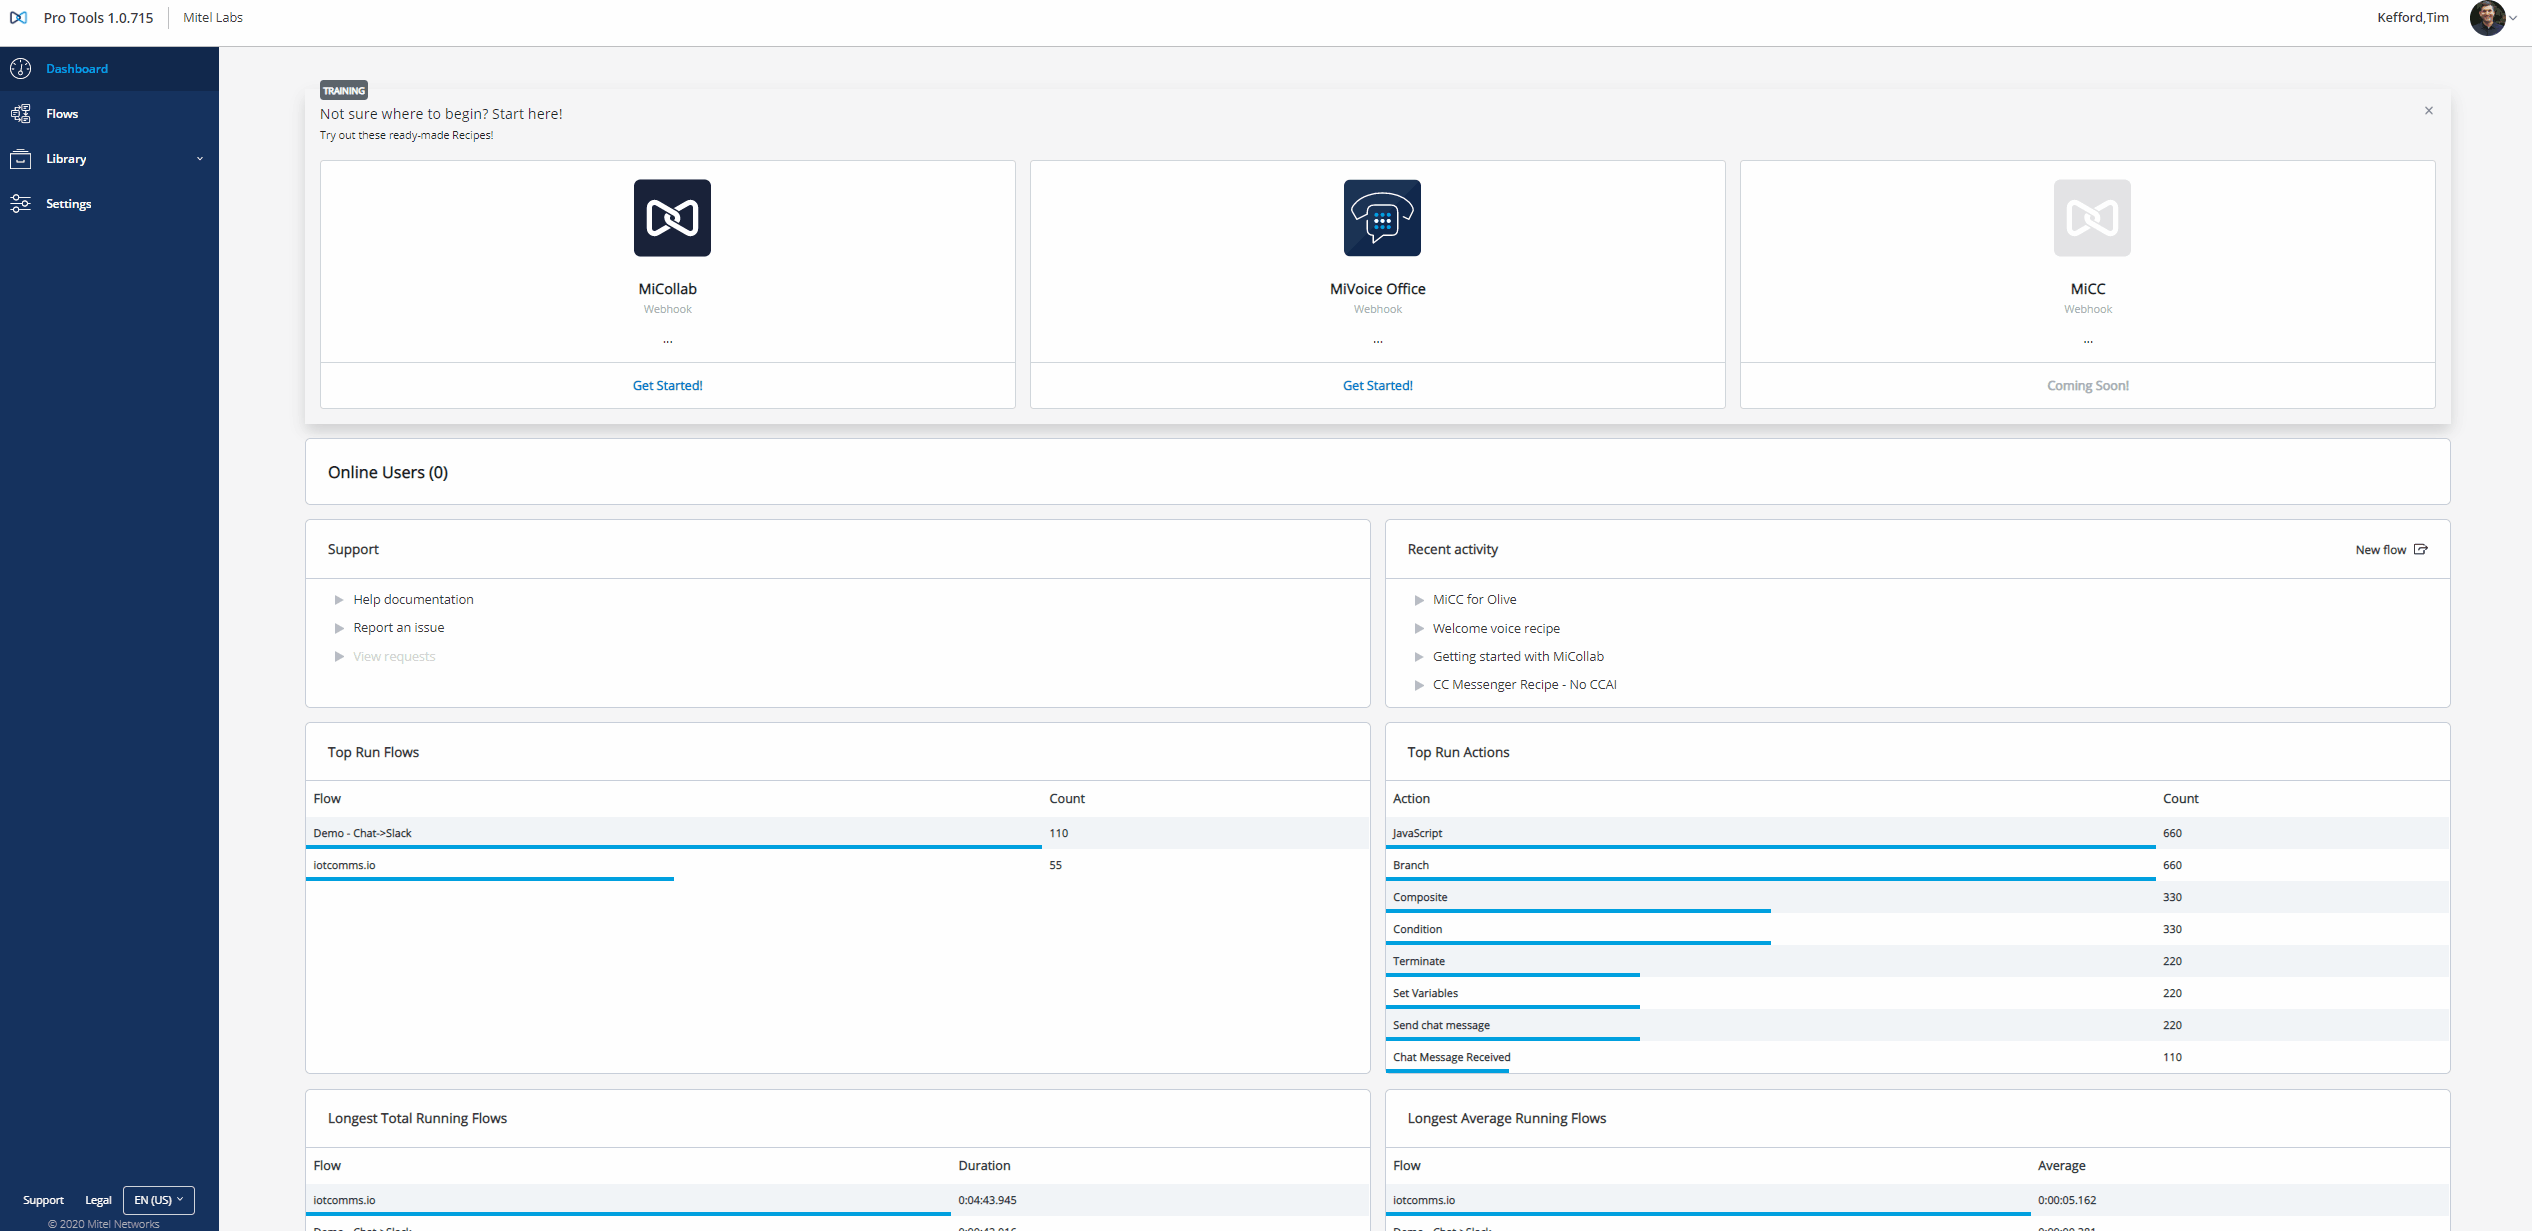Click arrow beside Help documentation

[x=339, y=600]
